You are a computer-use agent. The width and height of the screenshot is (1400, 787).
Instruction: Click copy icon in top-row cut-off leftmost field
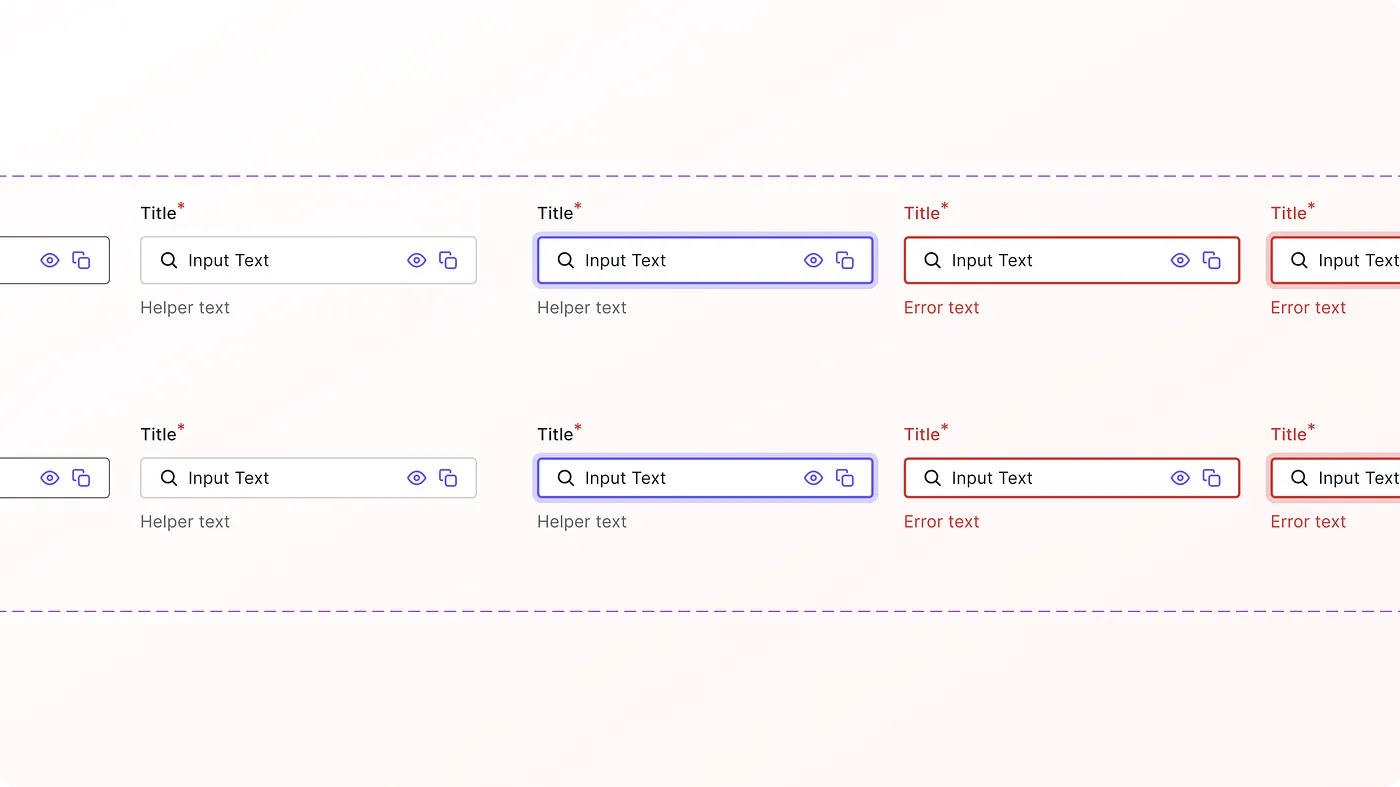click(81, 260)
